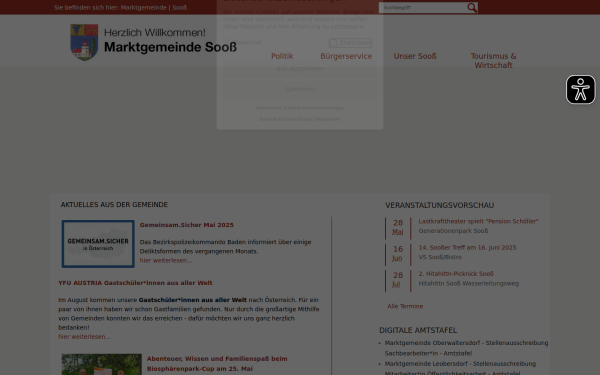This screenshot has height=375, width=600.
Task: Click the Biosphärenpark-Cup article photo
Action: [x=102, y=364]
